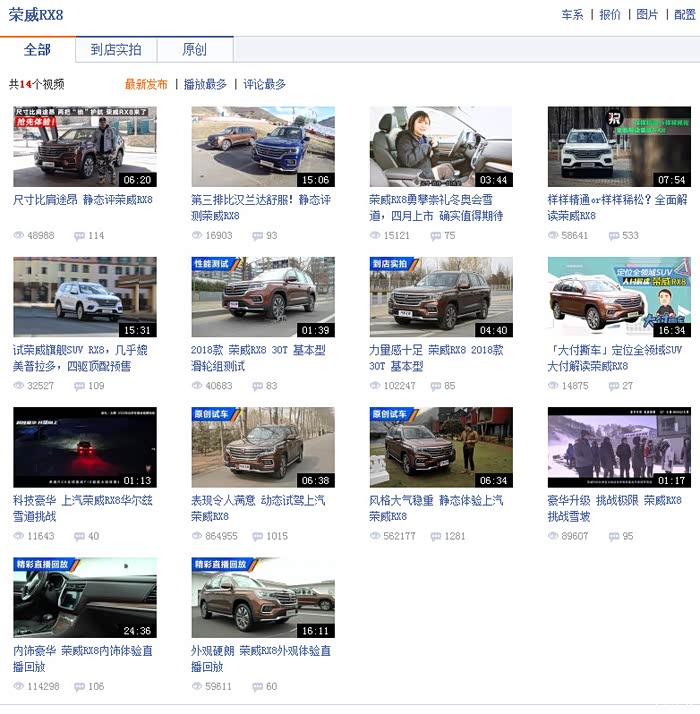The height and width of the screenshot is (714, 700).
Task: Click comment icon next to 533
Action: click(613, 236)
